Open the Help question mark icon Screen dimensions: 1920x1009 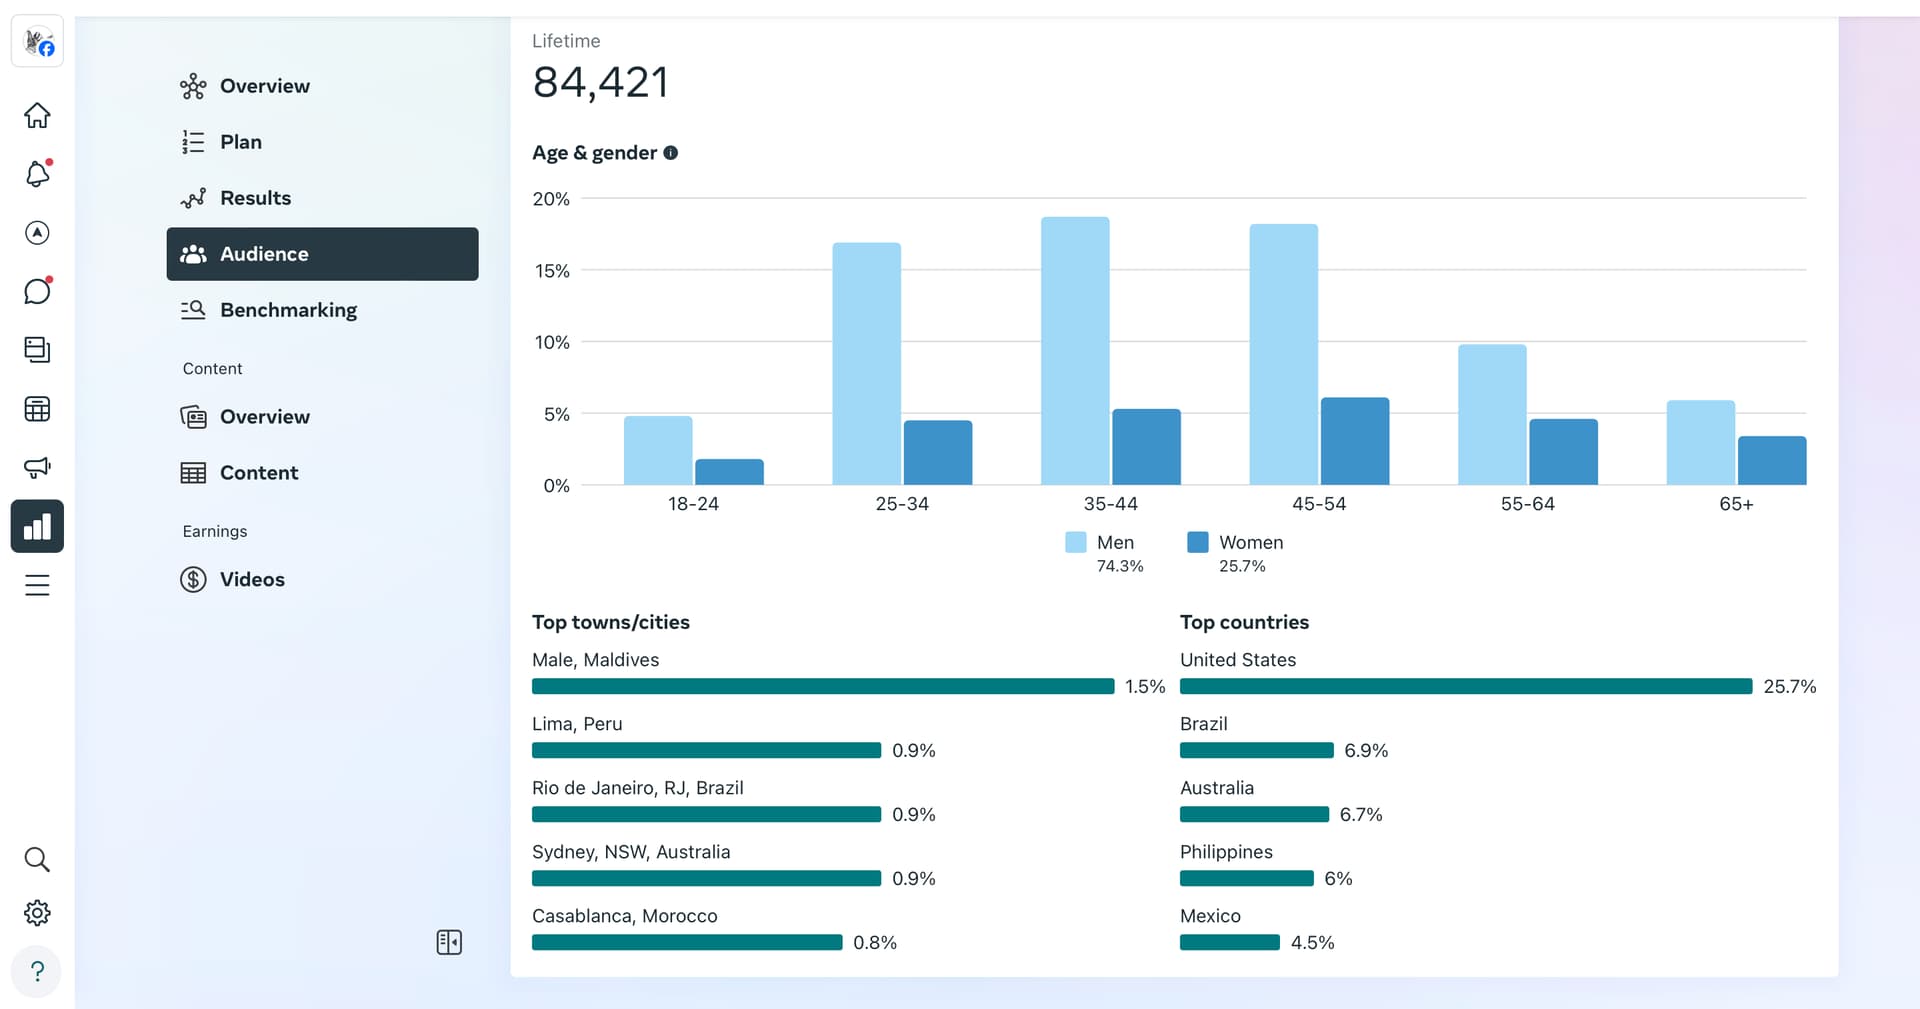click(x=37, y=971)
